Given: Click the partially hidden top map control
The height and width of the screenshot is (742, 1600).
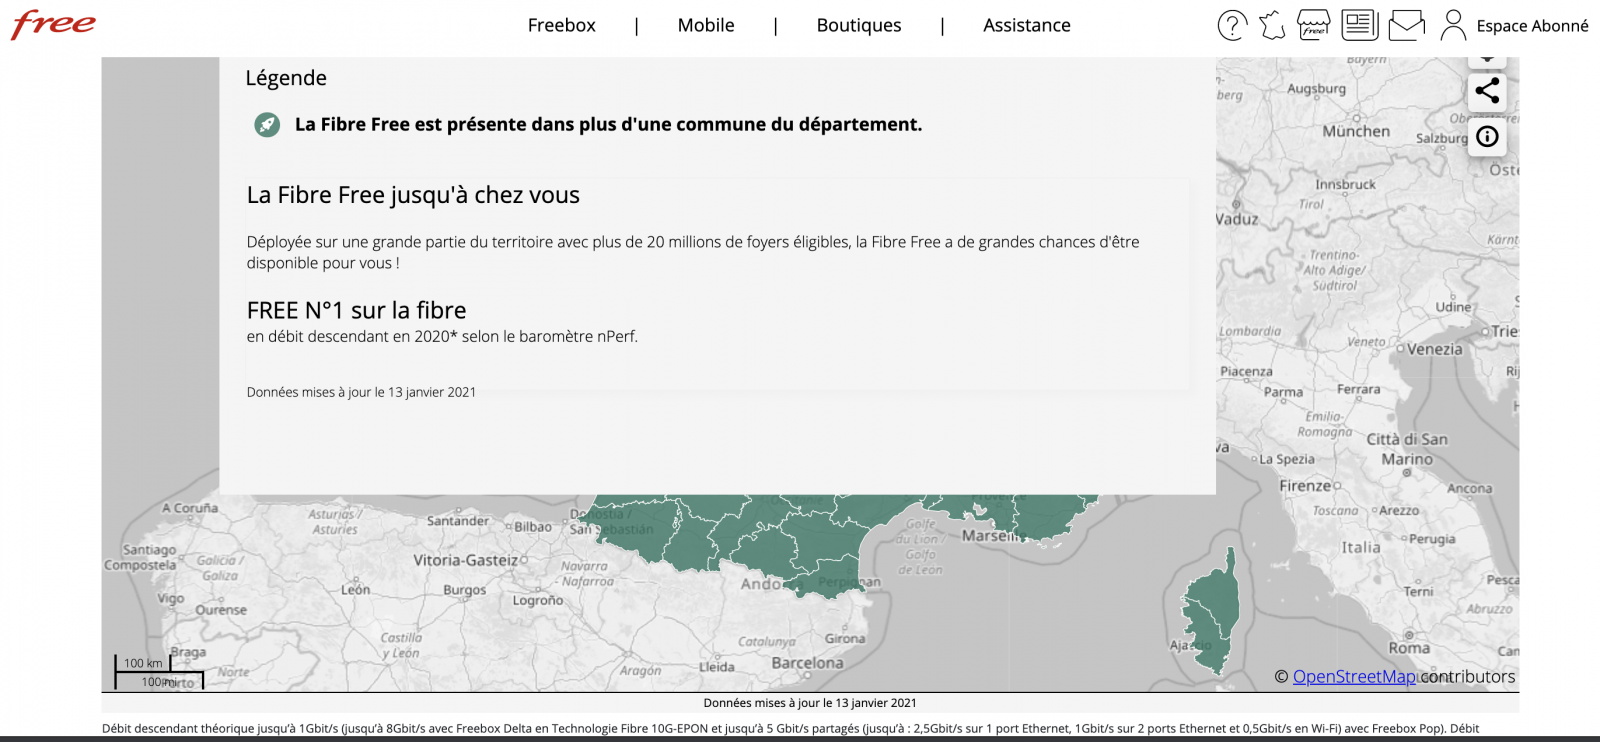Looking at the screenshot, I should click(x=1487, y=61).
